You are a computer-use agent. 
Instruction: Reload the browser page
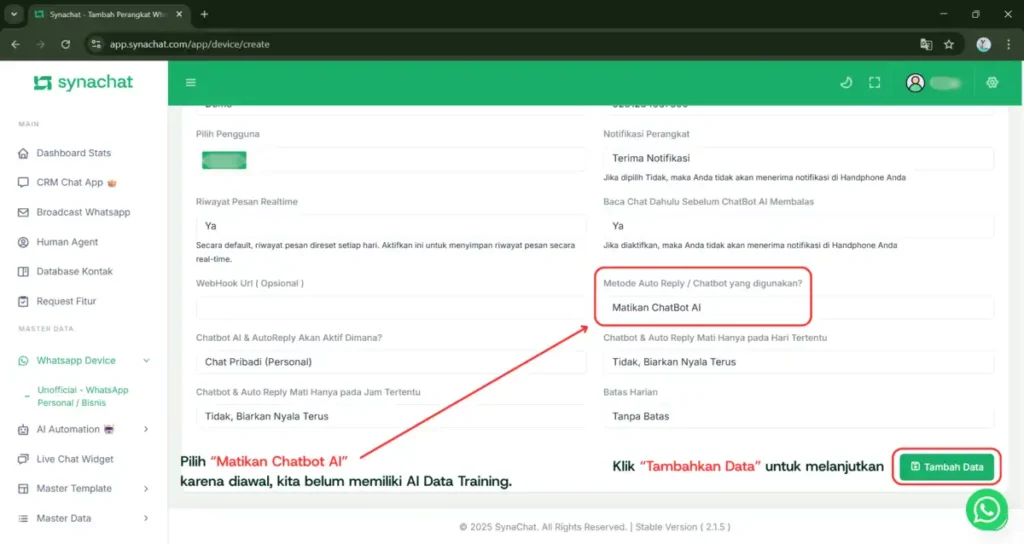pos(65,44)
